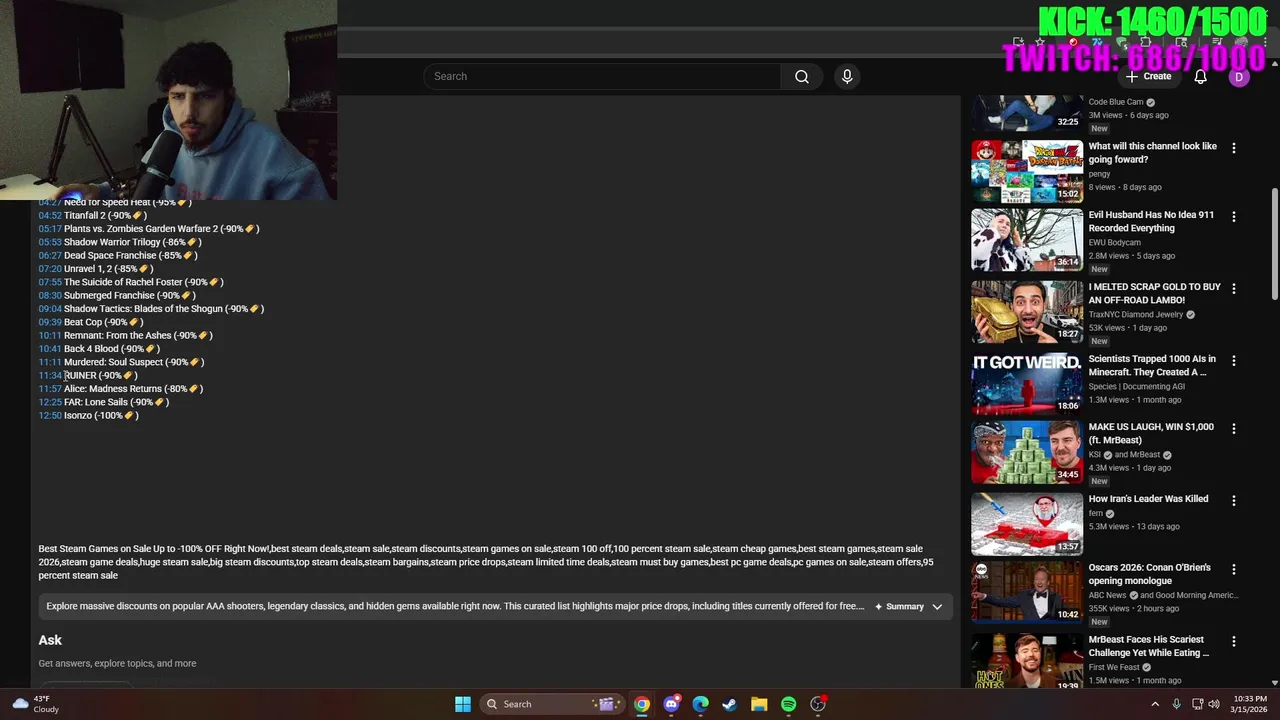Viewport: 1280px width, 720px height.
Task: Open more options for pengy channel video
Action: pos(1233,148)
